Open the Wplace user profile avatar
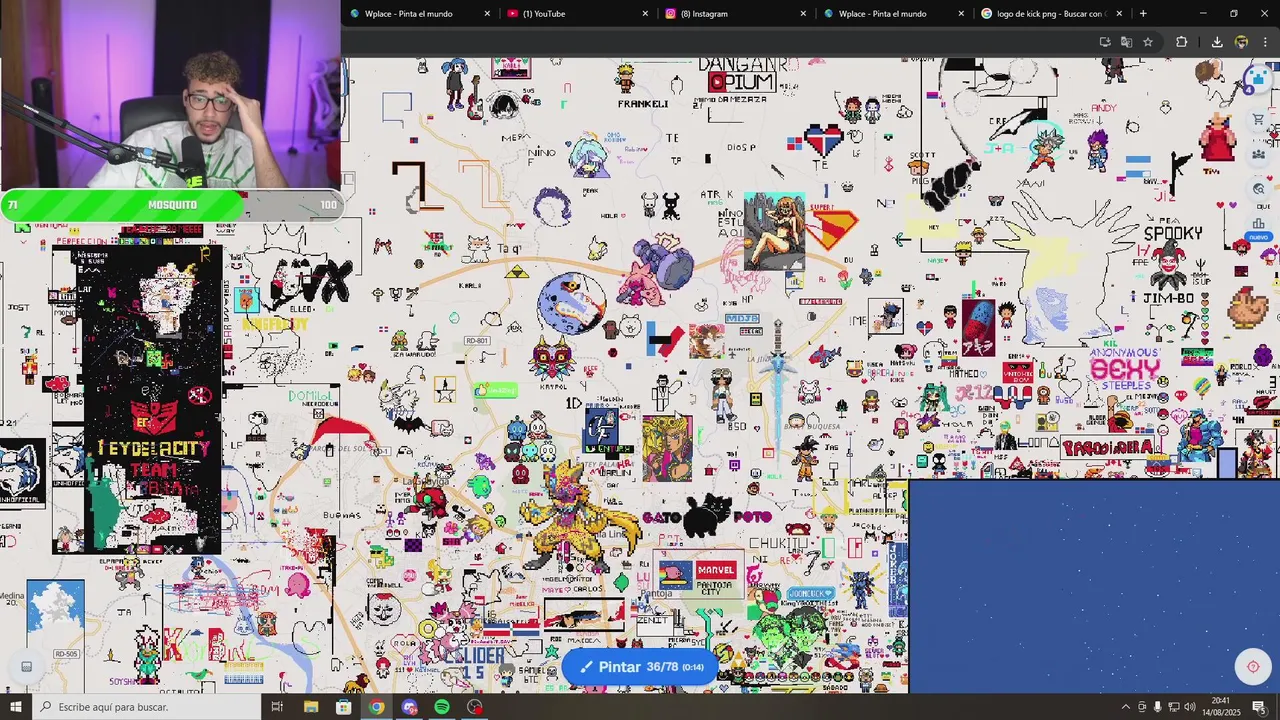1280x720 pixels. [x=1258, y=79]
